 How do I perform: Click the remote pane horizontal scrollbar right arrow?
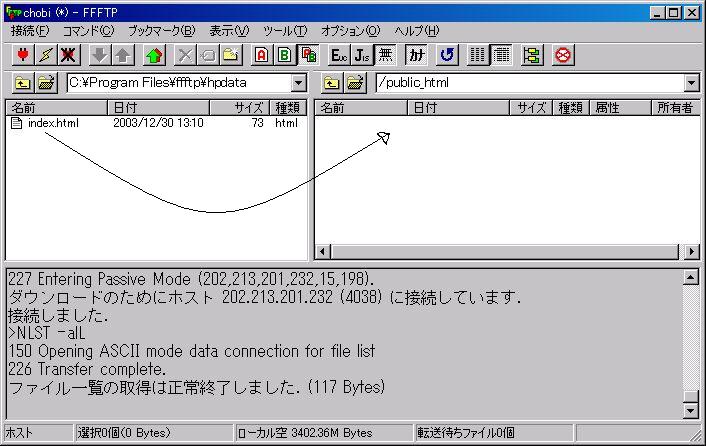(x=691, y=251)
